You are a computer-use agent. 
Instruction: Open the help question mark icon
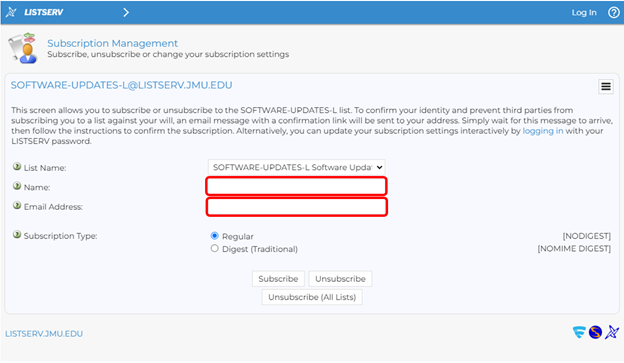point(613,12)
